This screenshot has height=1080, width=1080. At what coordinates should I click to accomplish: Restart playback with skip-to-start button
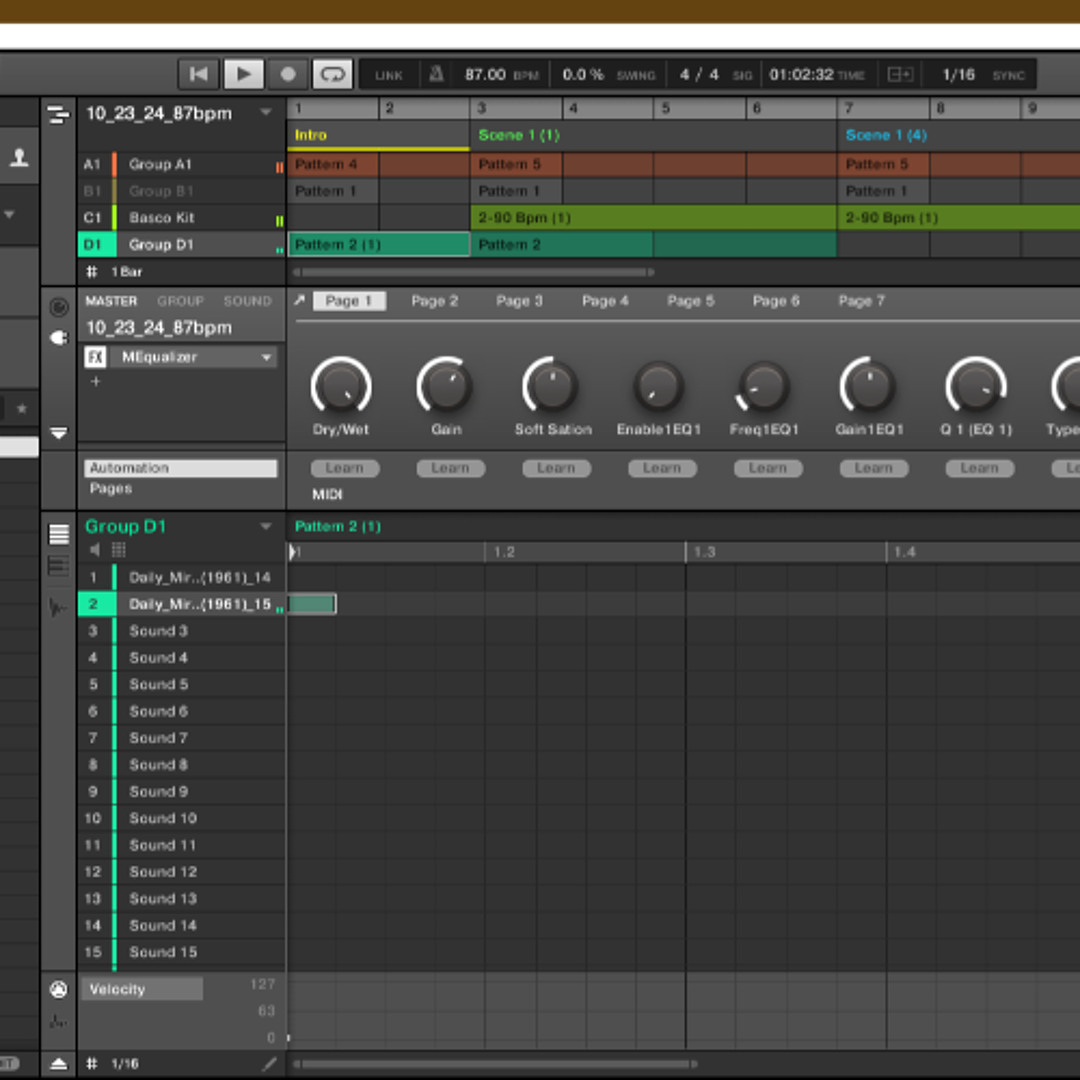click(x=198, y=74)
